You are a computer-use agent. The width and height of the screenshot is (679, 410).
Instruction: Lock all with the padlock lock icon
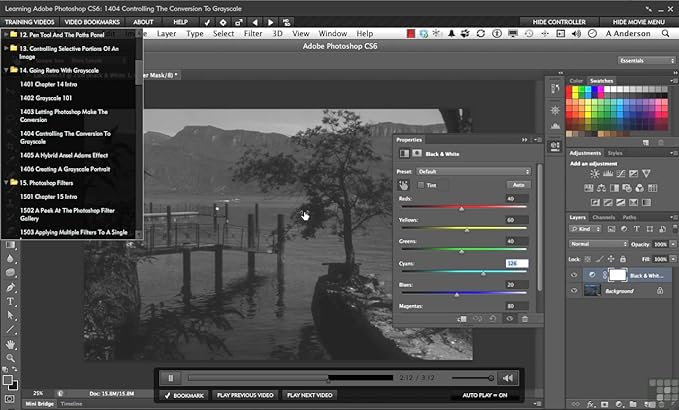pos(623,259)
